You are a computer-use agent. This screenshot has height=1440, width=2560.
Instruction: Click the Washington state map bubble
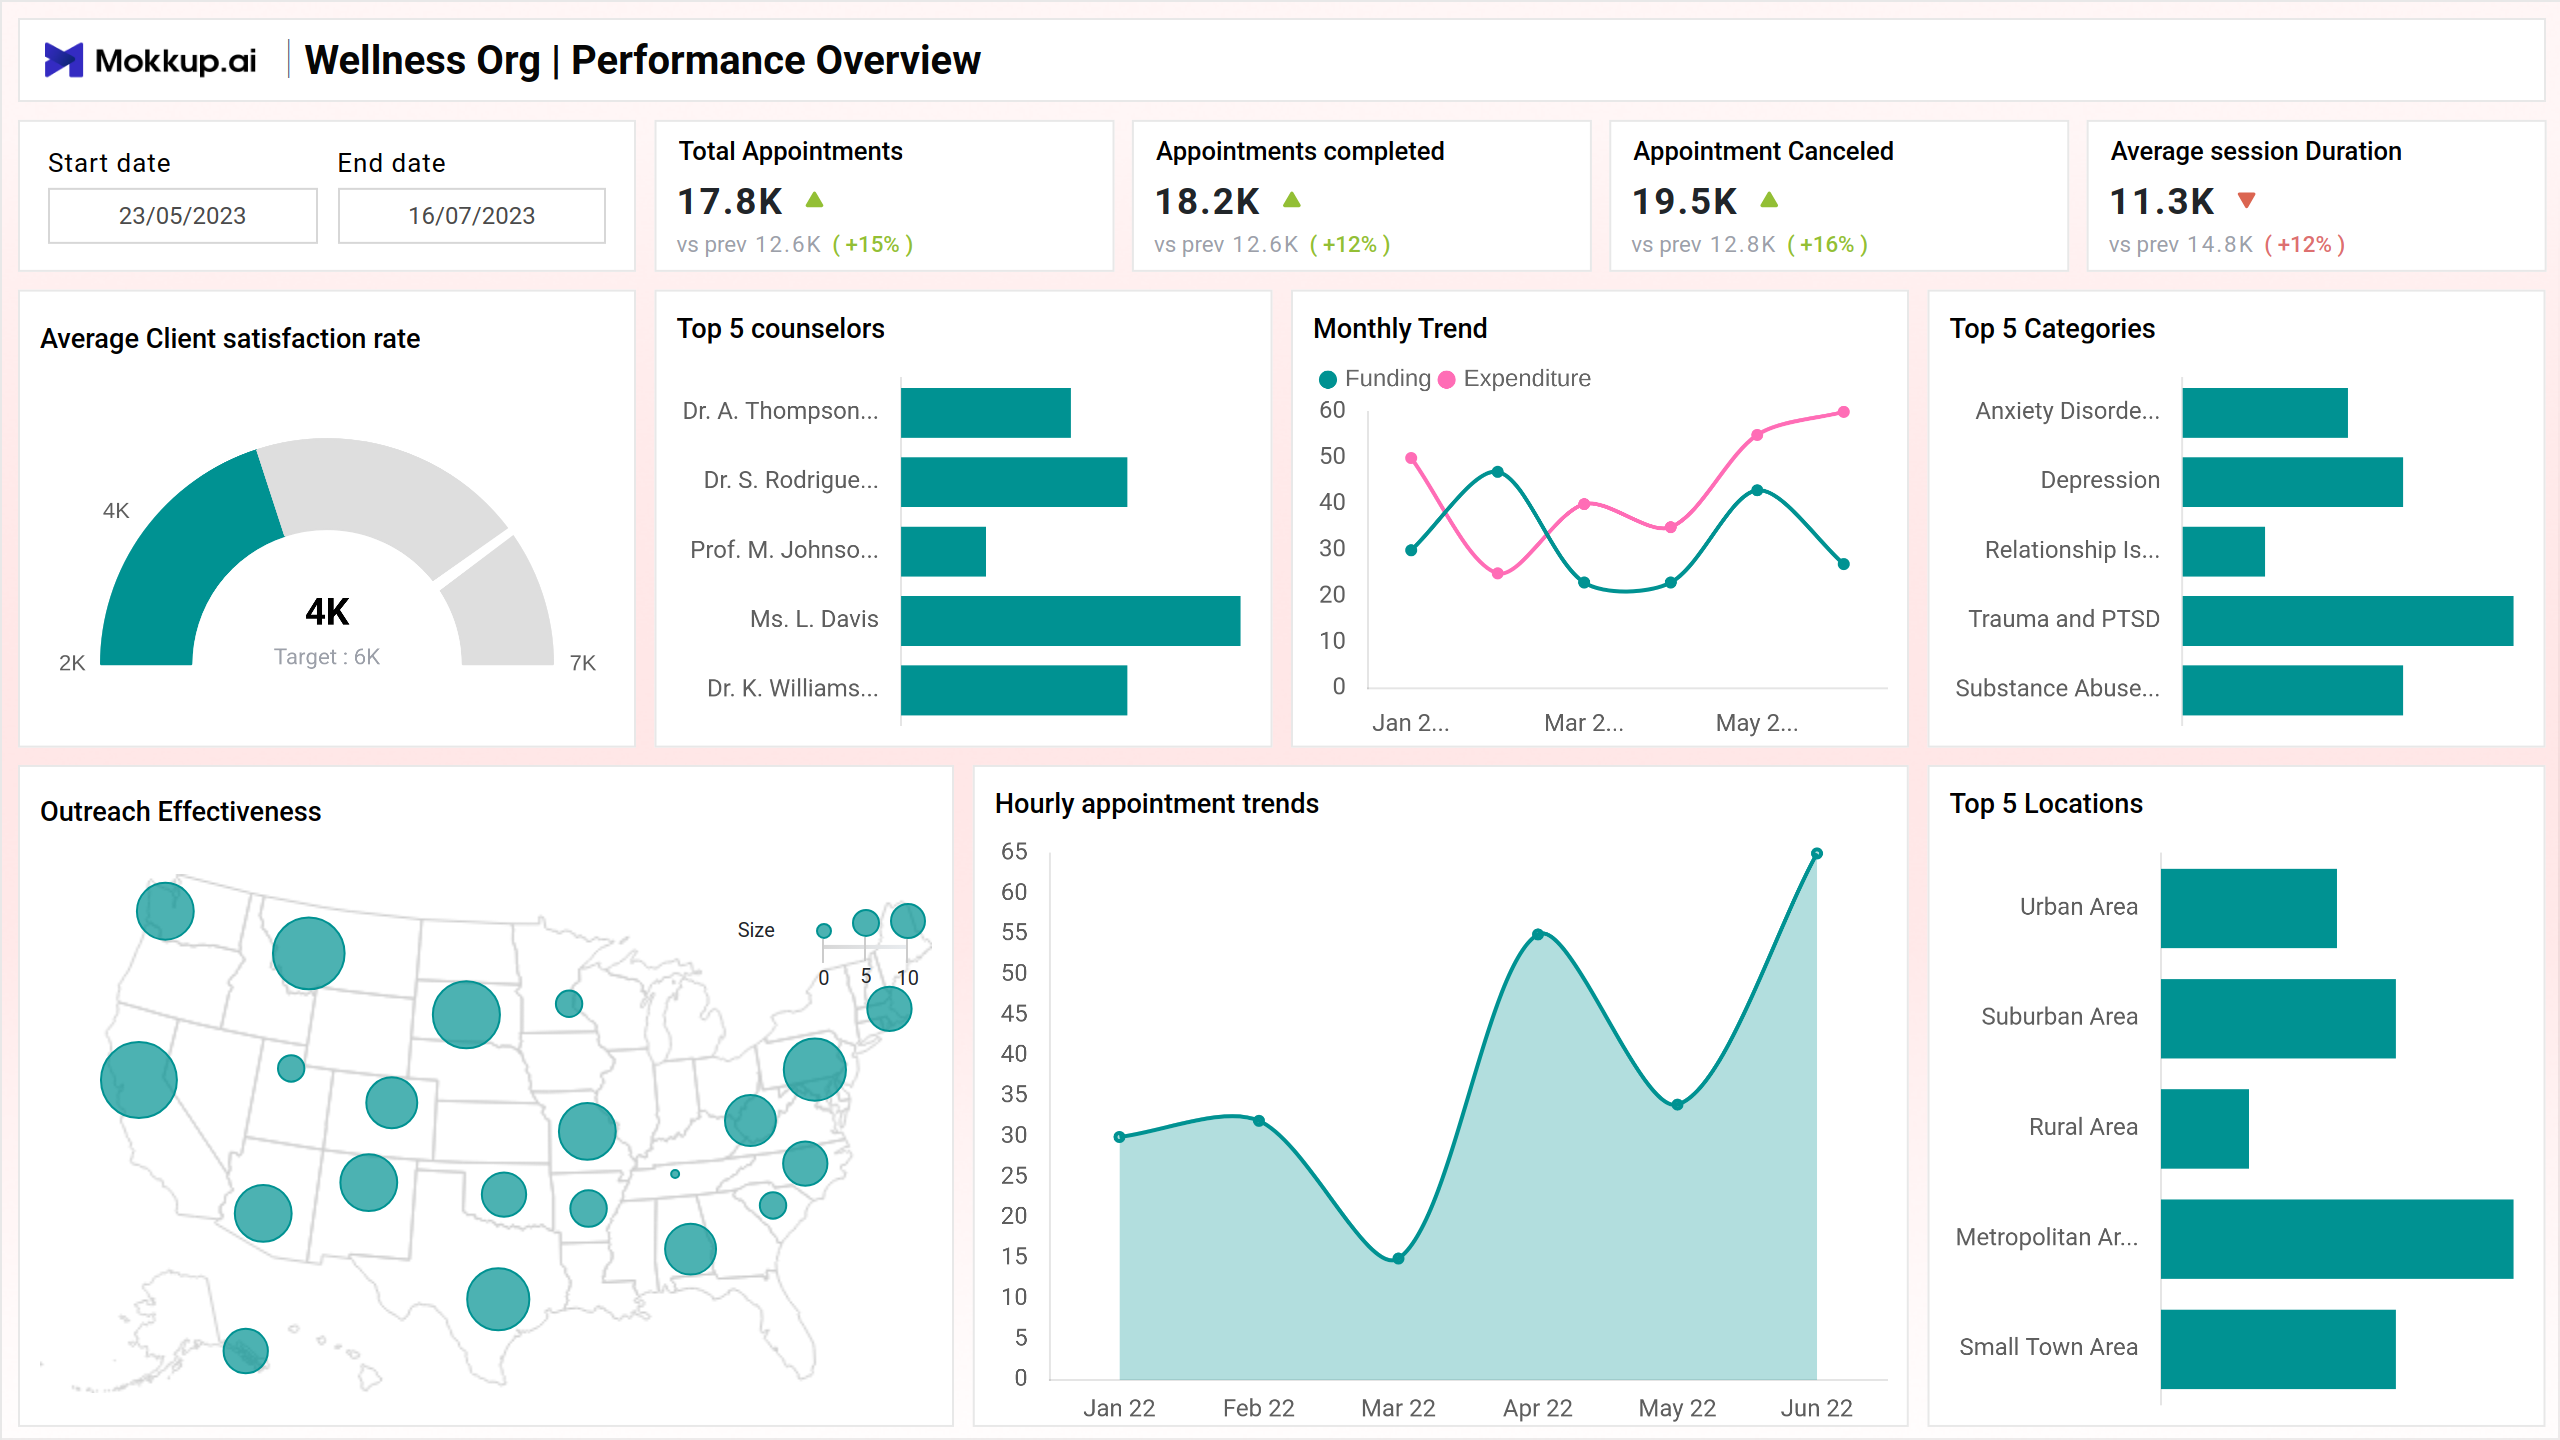point(165,911)
